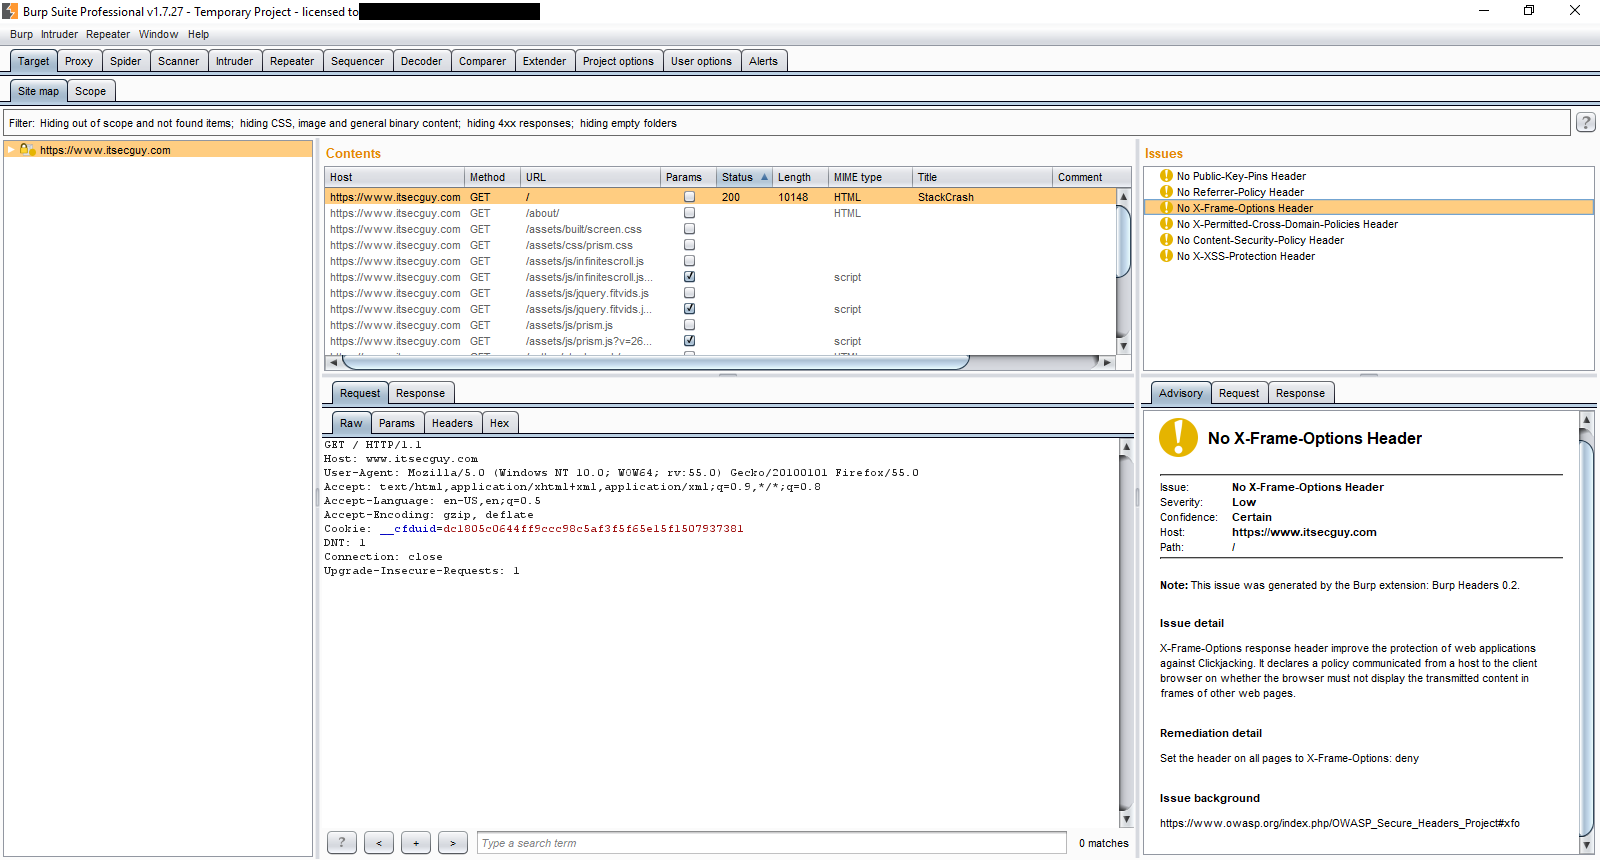Click OWASP Secure Headers Project link
The width and height of the screenshot is (1600, 860).
coord(1340,823)
